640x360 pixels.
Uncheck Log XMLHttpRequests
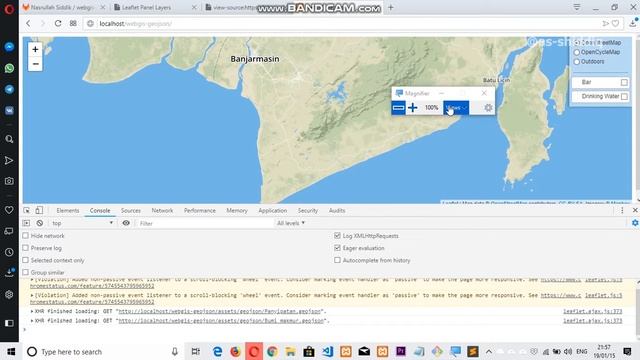337,236
